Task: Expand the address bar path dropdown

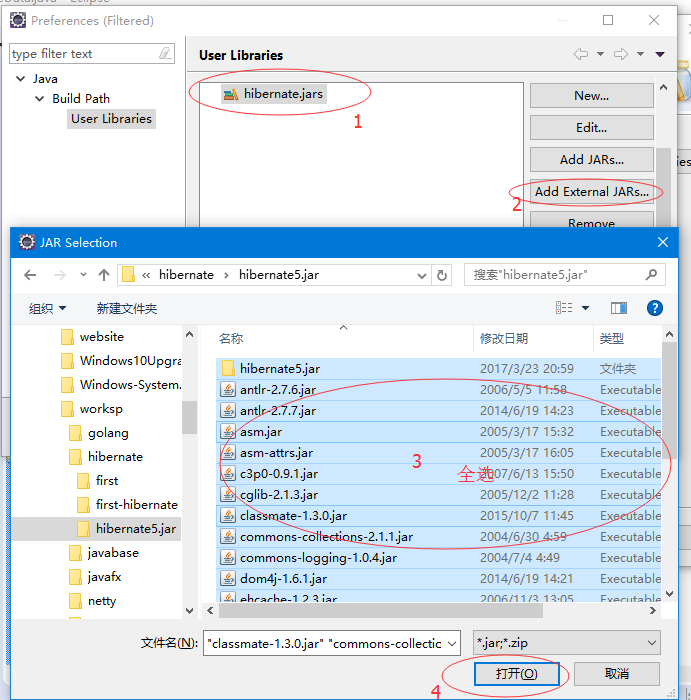Action: tap(421, 275)
